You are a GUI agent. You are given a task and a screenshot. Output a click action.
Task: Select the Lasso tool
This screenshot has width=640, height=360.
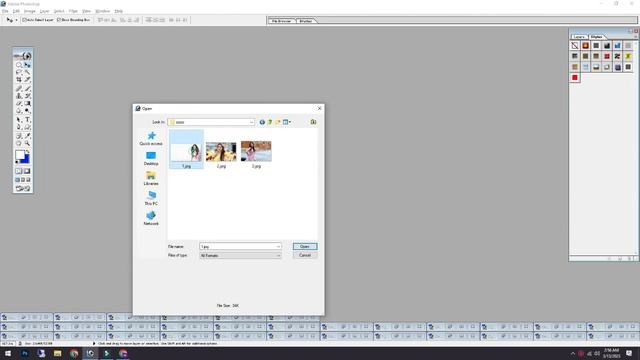(x=19, y=72)
